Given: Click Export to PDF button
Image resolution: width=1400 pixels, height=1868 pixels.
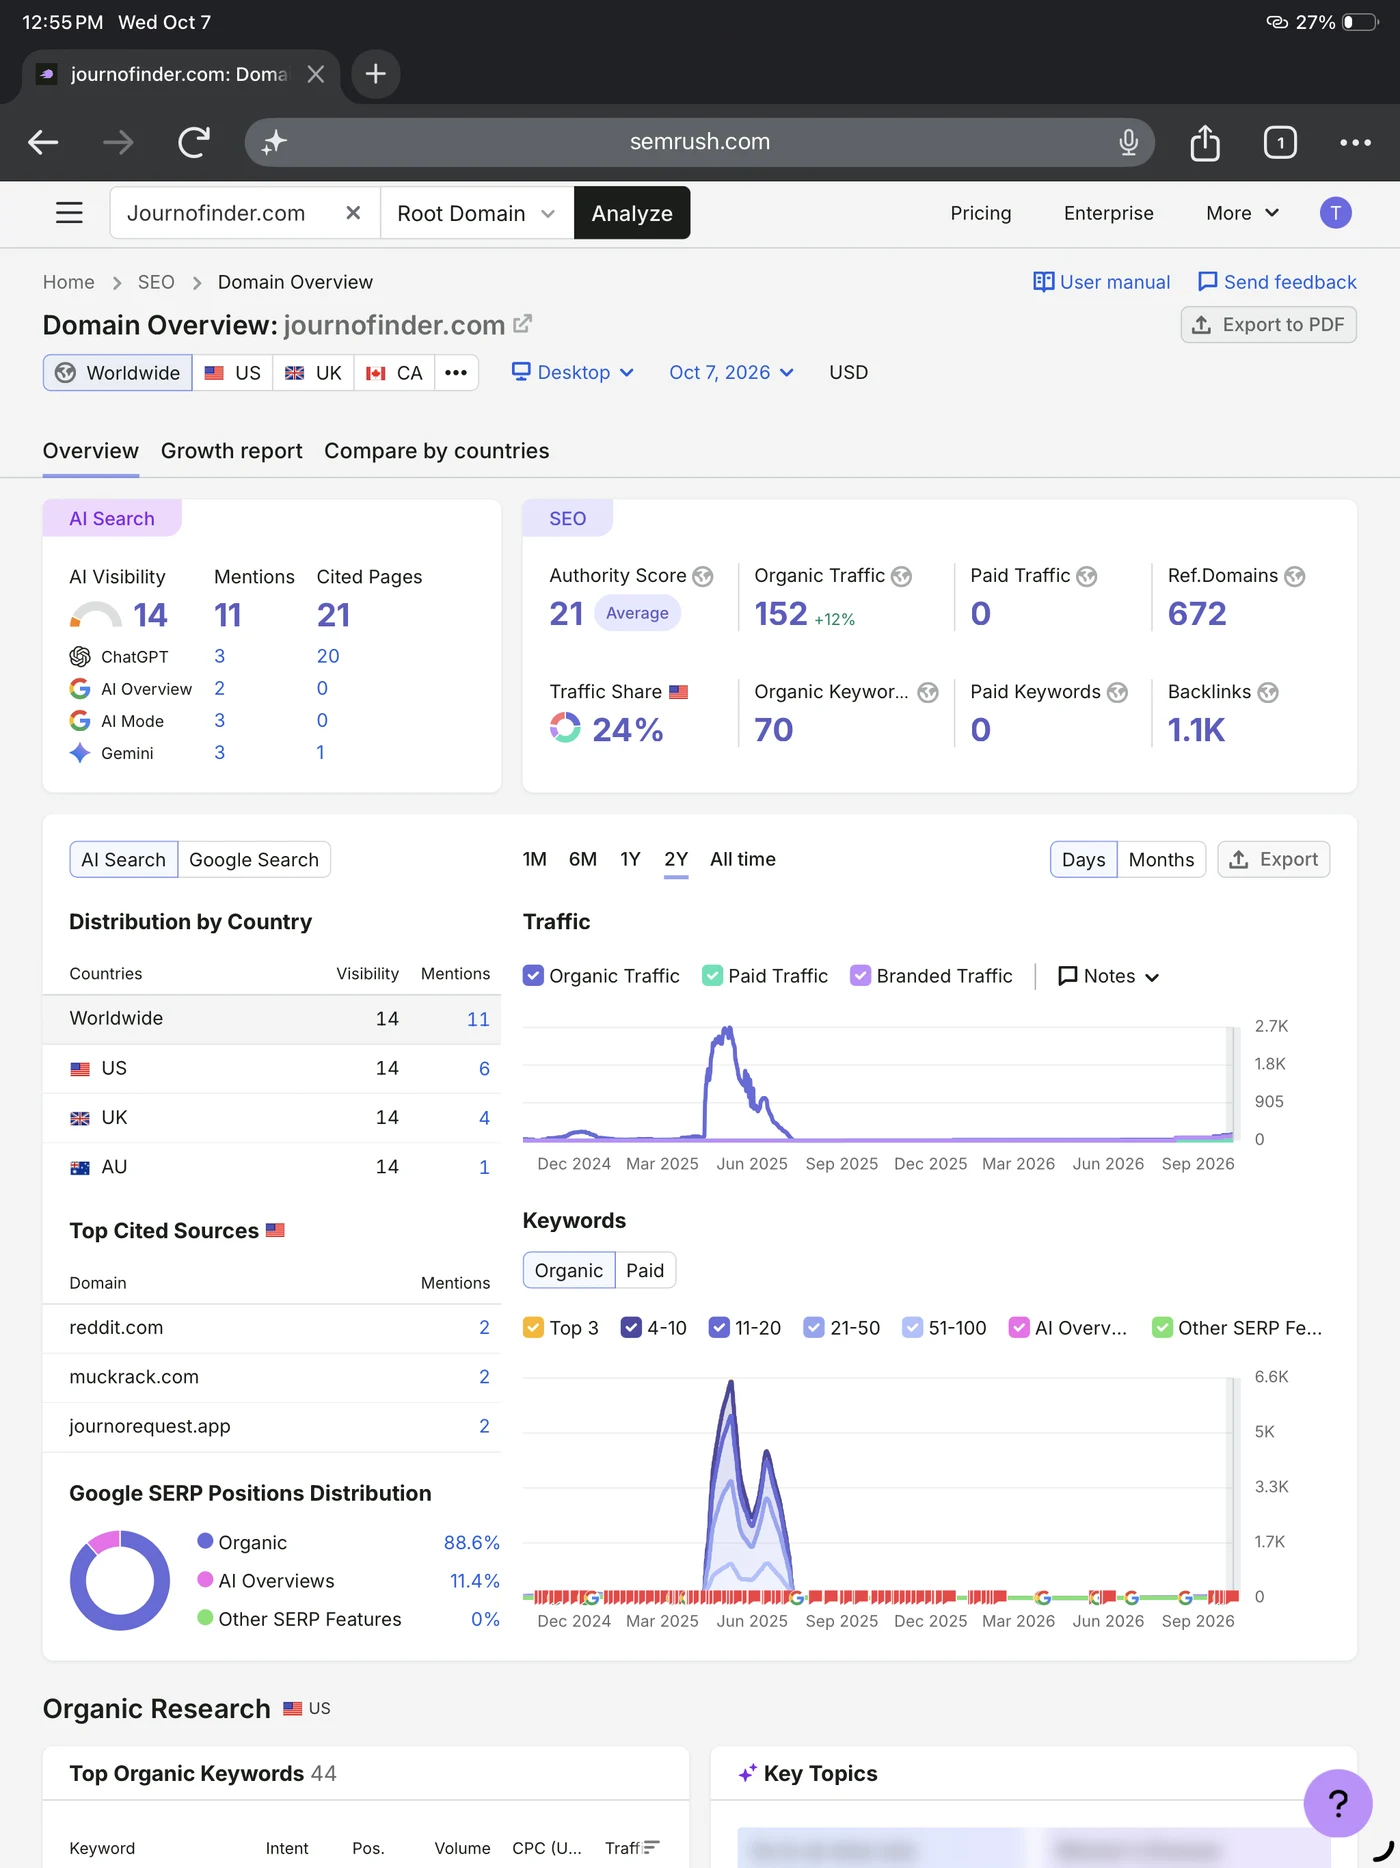Looking at the screenshot, I should pyautogui.click(x=1268, y=325).
